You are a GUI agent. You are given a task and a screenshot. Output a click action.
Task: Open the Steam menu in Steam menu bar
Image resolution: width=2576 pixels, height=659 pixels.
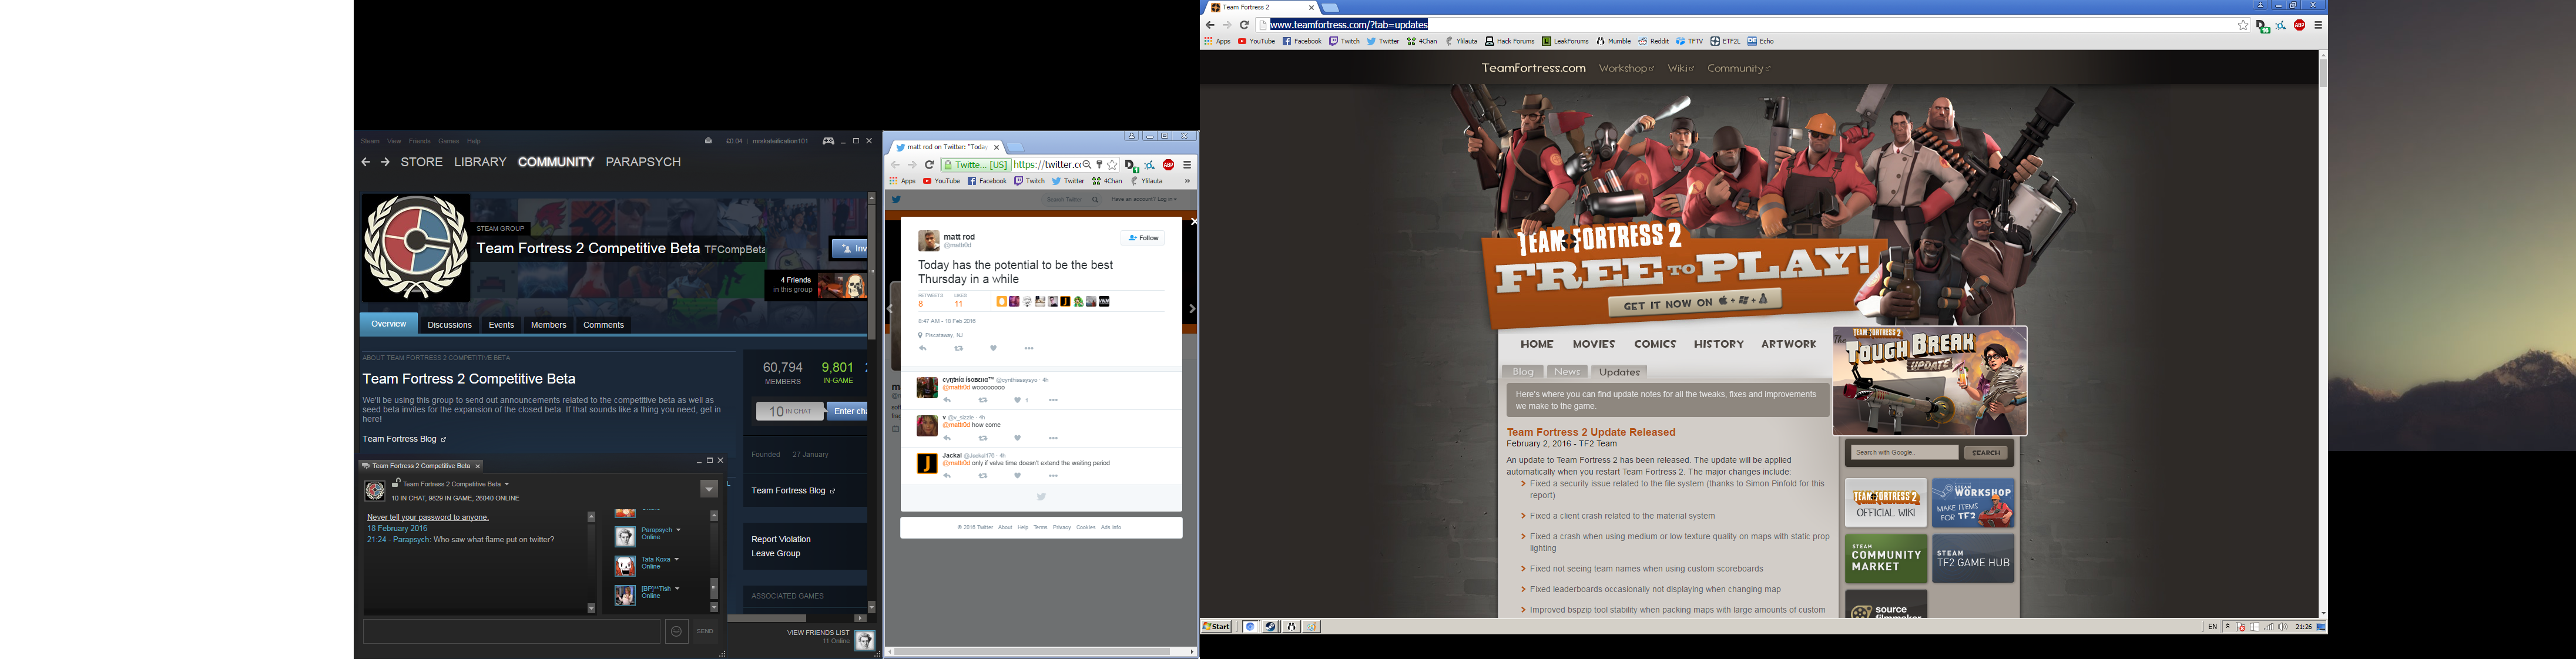click(370, 141)
